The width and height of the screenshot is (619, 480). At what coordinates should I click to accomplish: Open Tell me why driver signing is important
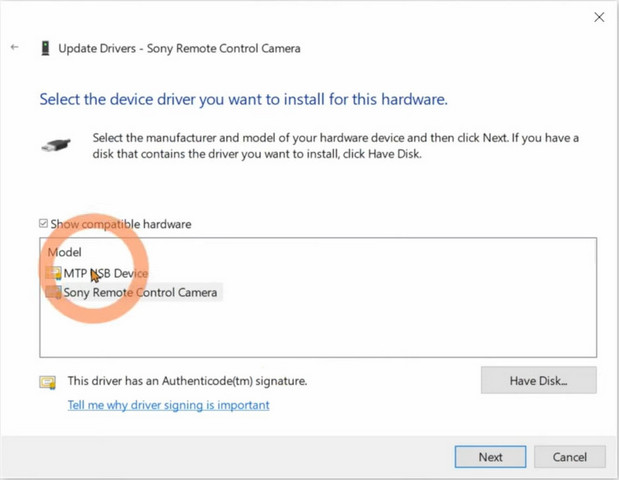click(169, 405)
